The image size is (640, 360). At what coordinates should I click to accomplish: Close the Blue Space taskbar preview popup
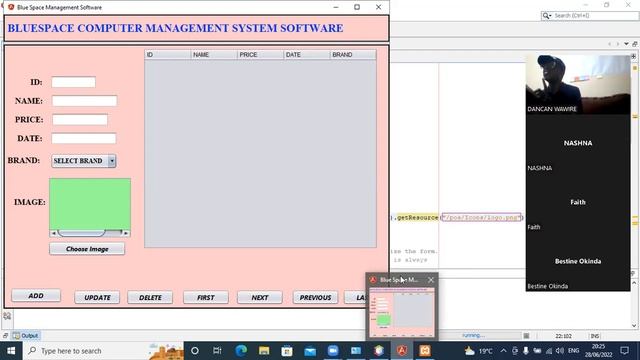tap(431, 280)
